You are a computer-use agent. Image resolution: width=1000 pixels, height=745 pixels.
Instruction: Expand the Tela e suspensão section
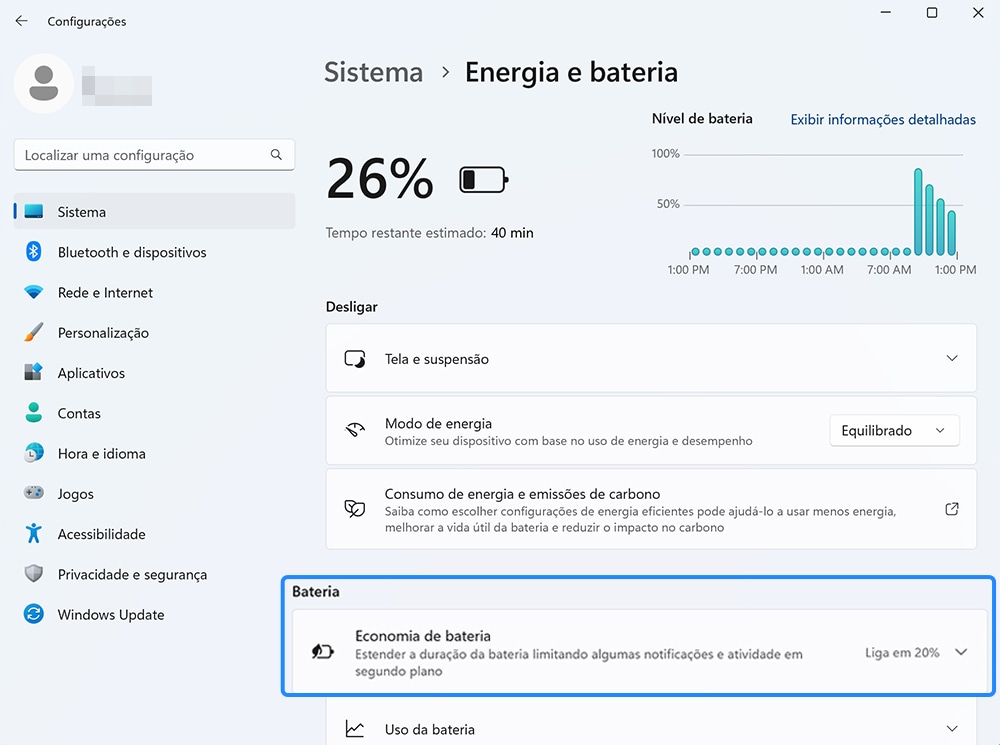point(951,357)
